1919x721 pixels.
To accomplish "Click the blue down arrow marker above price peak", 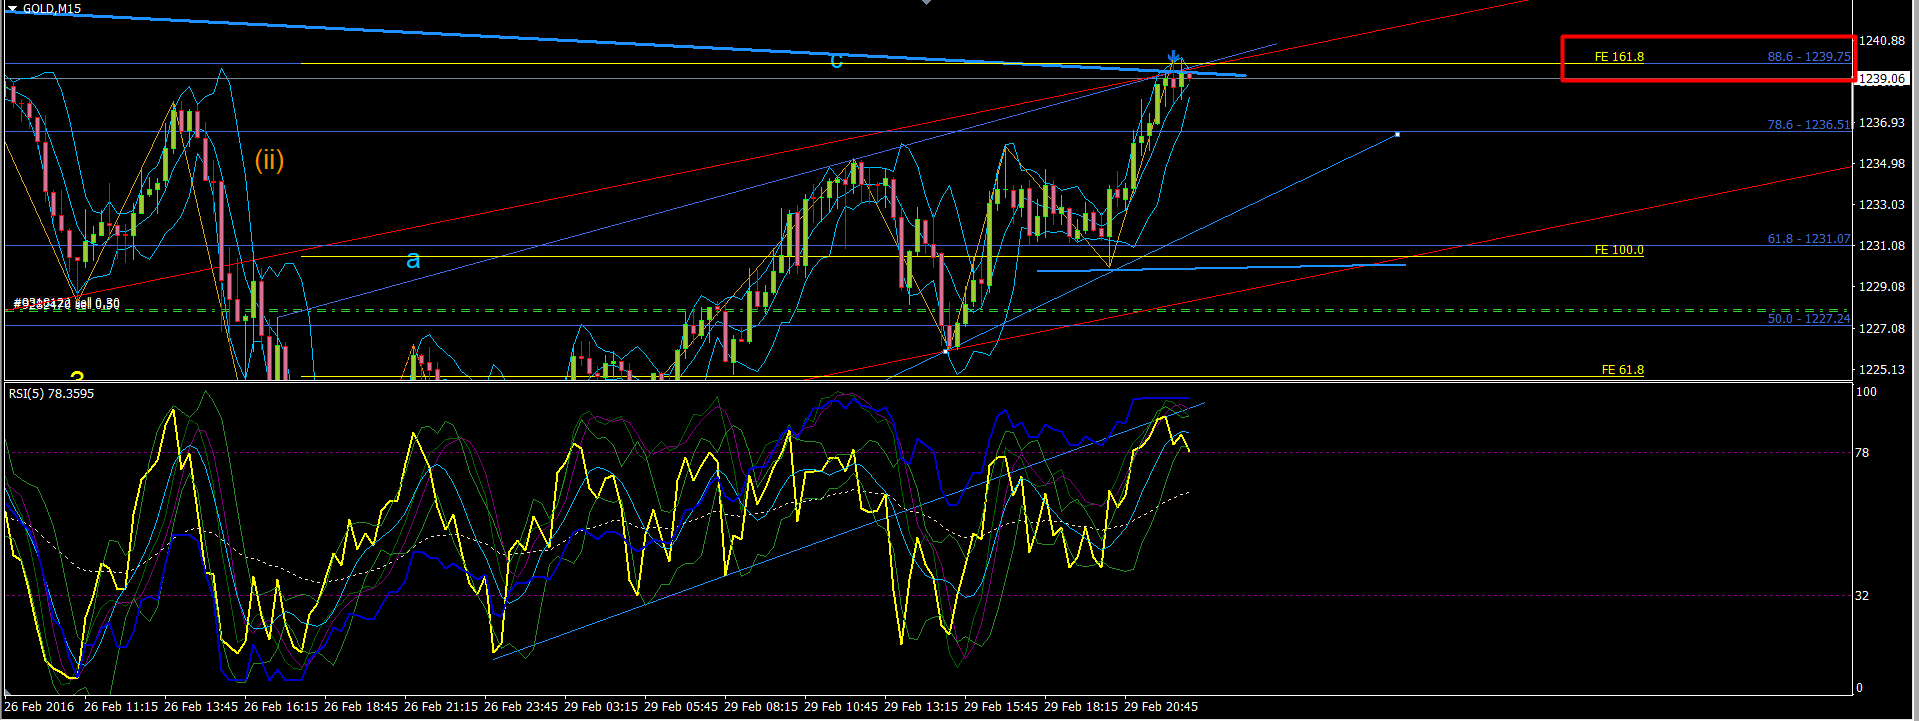I will [x=1174, y=58].
